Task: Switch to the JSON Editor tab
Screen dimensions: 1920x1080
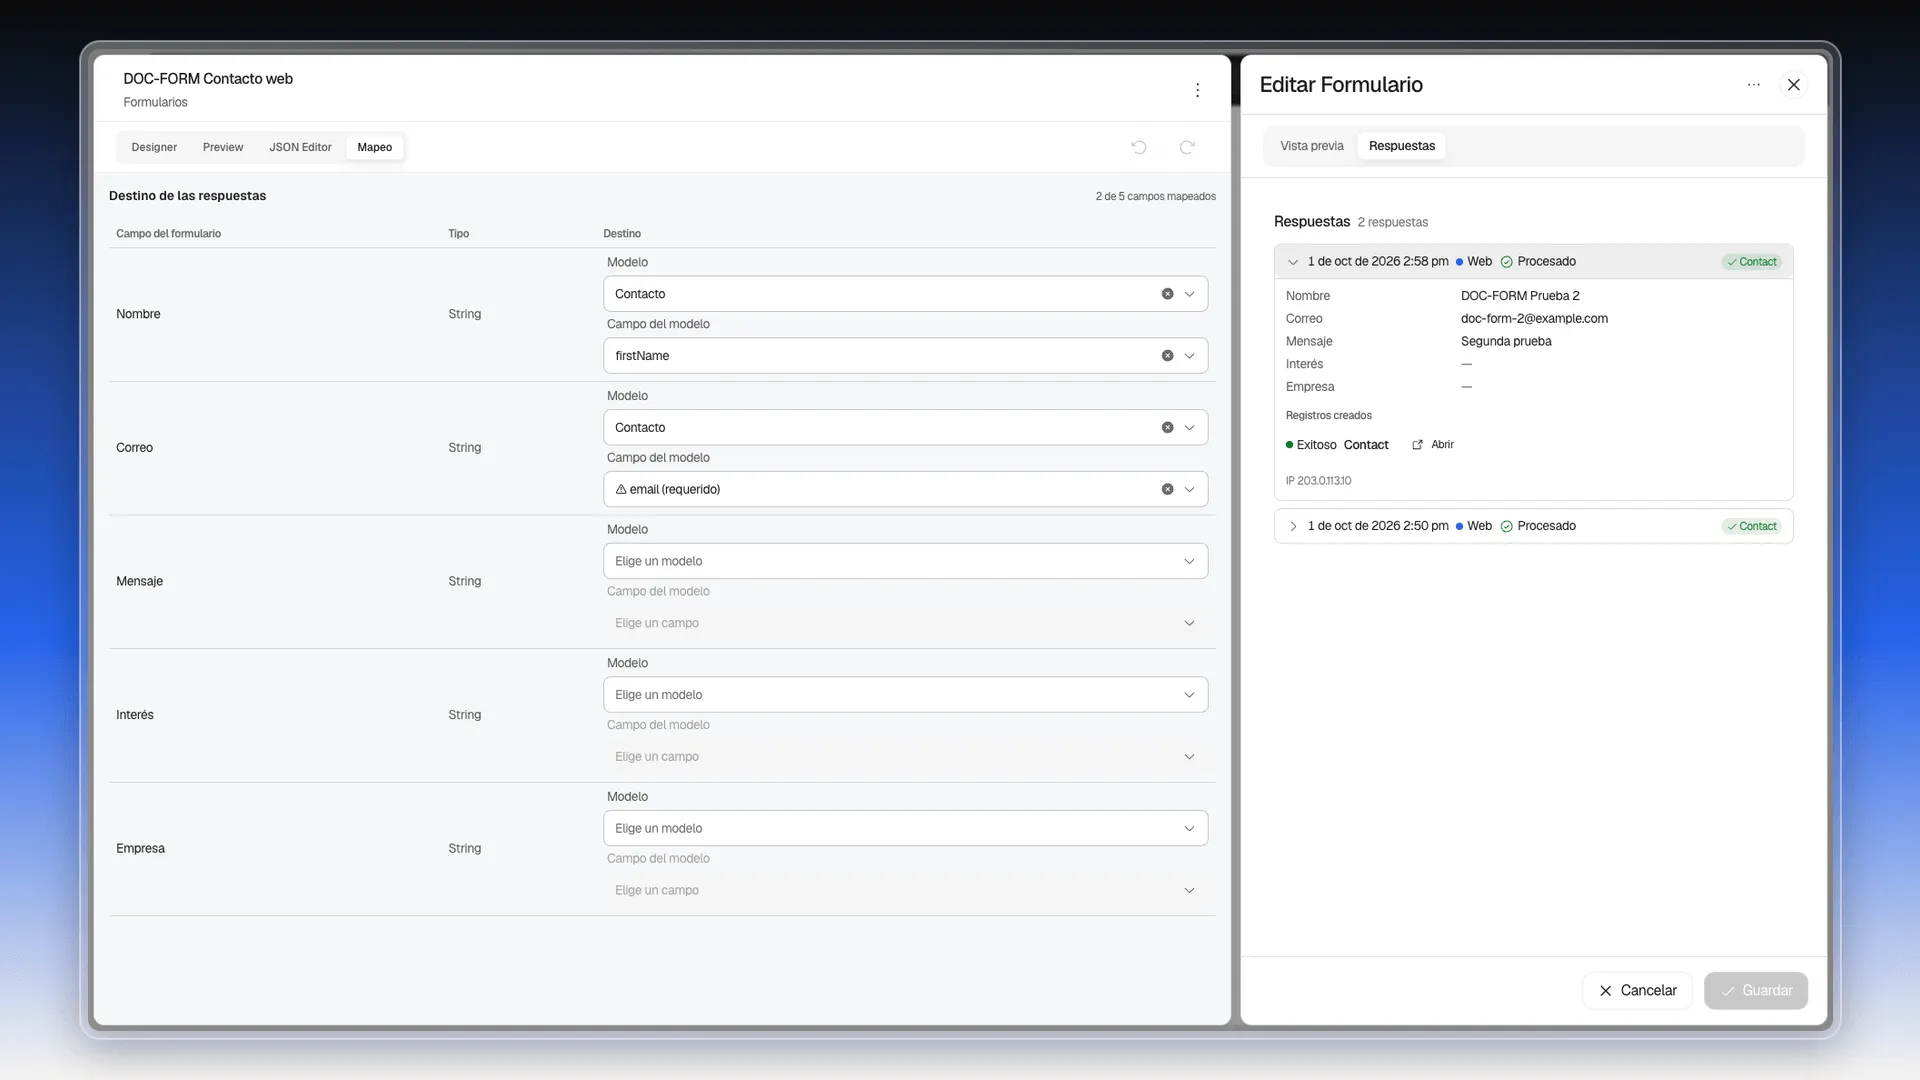Action: [300, 147]
